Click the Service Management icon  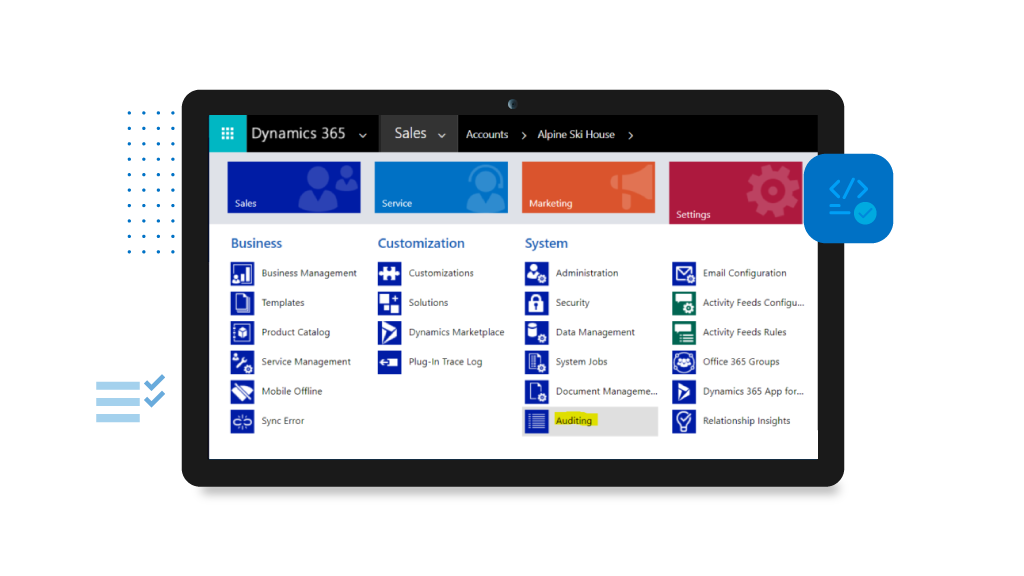pyautogui.click(x=242, y=362)
